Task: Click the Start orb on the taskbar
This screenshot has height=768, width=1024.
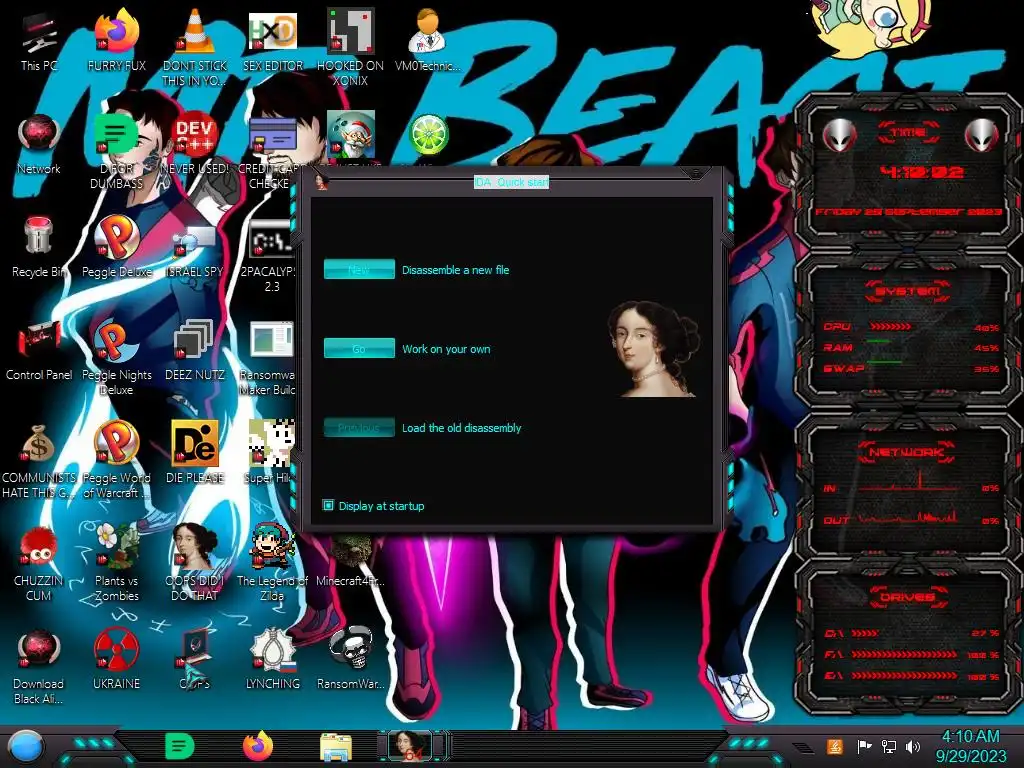Action: pyautogui.click(x=25, y=746)
